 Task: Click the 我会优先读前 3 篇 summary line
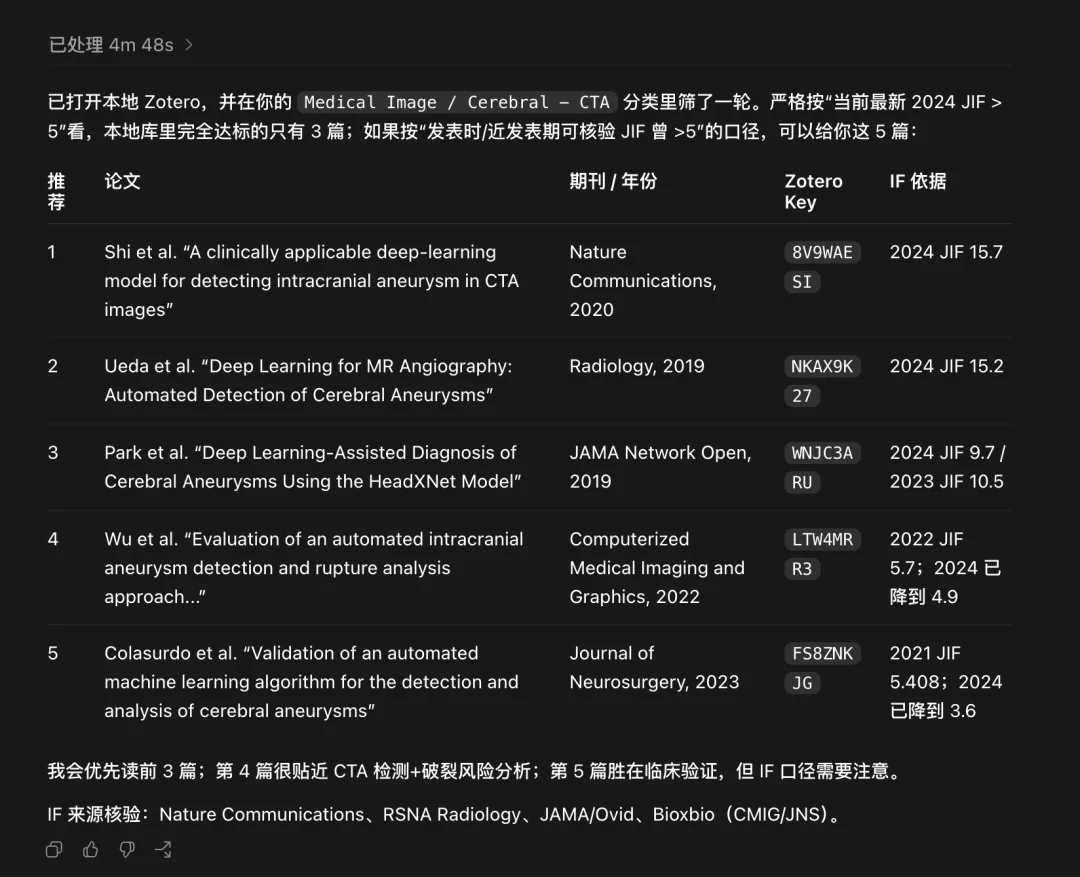tap(475, 771)
